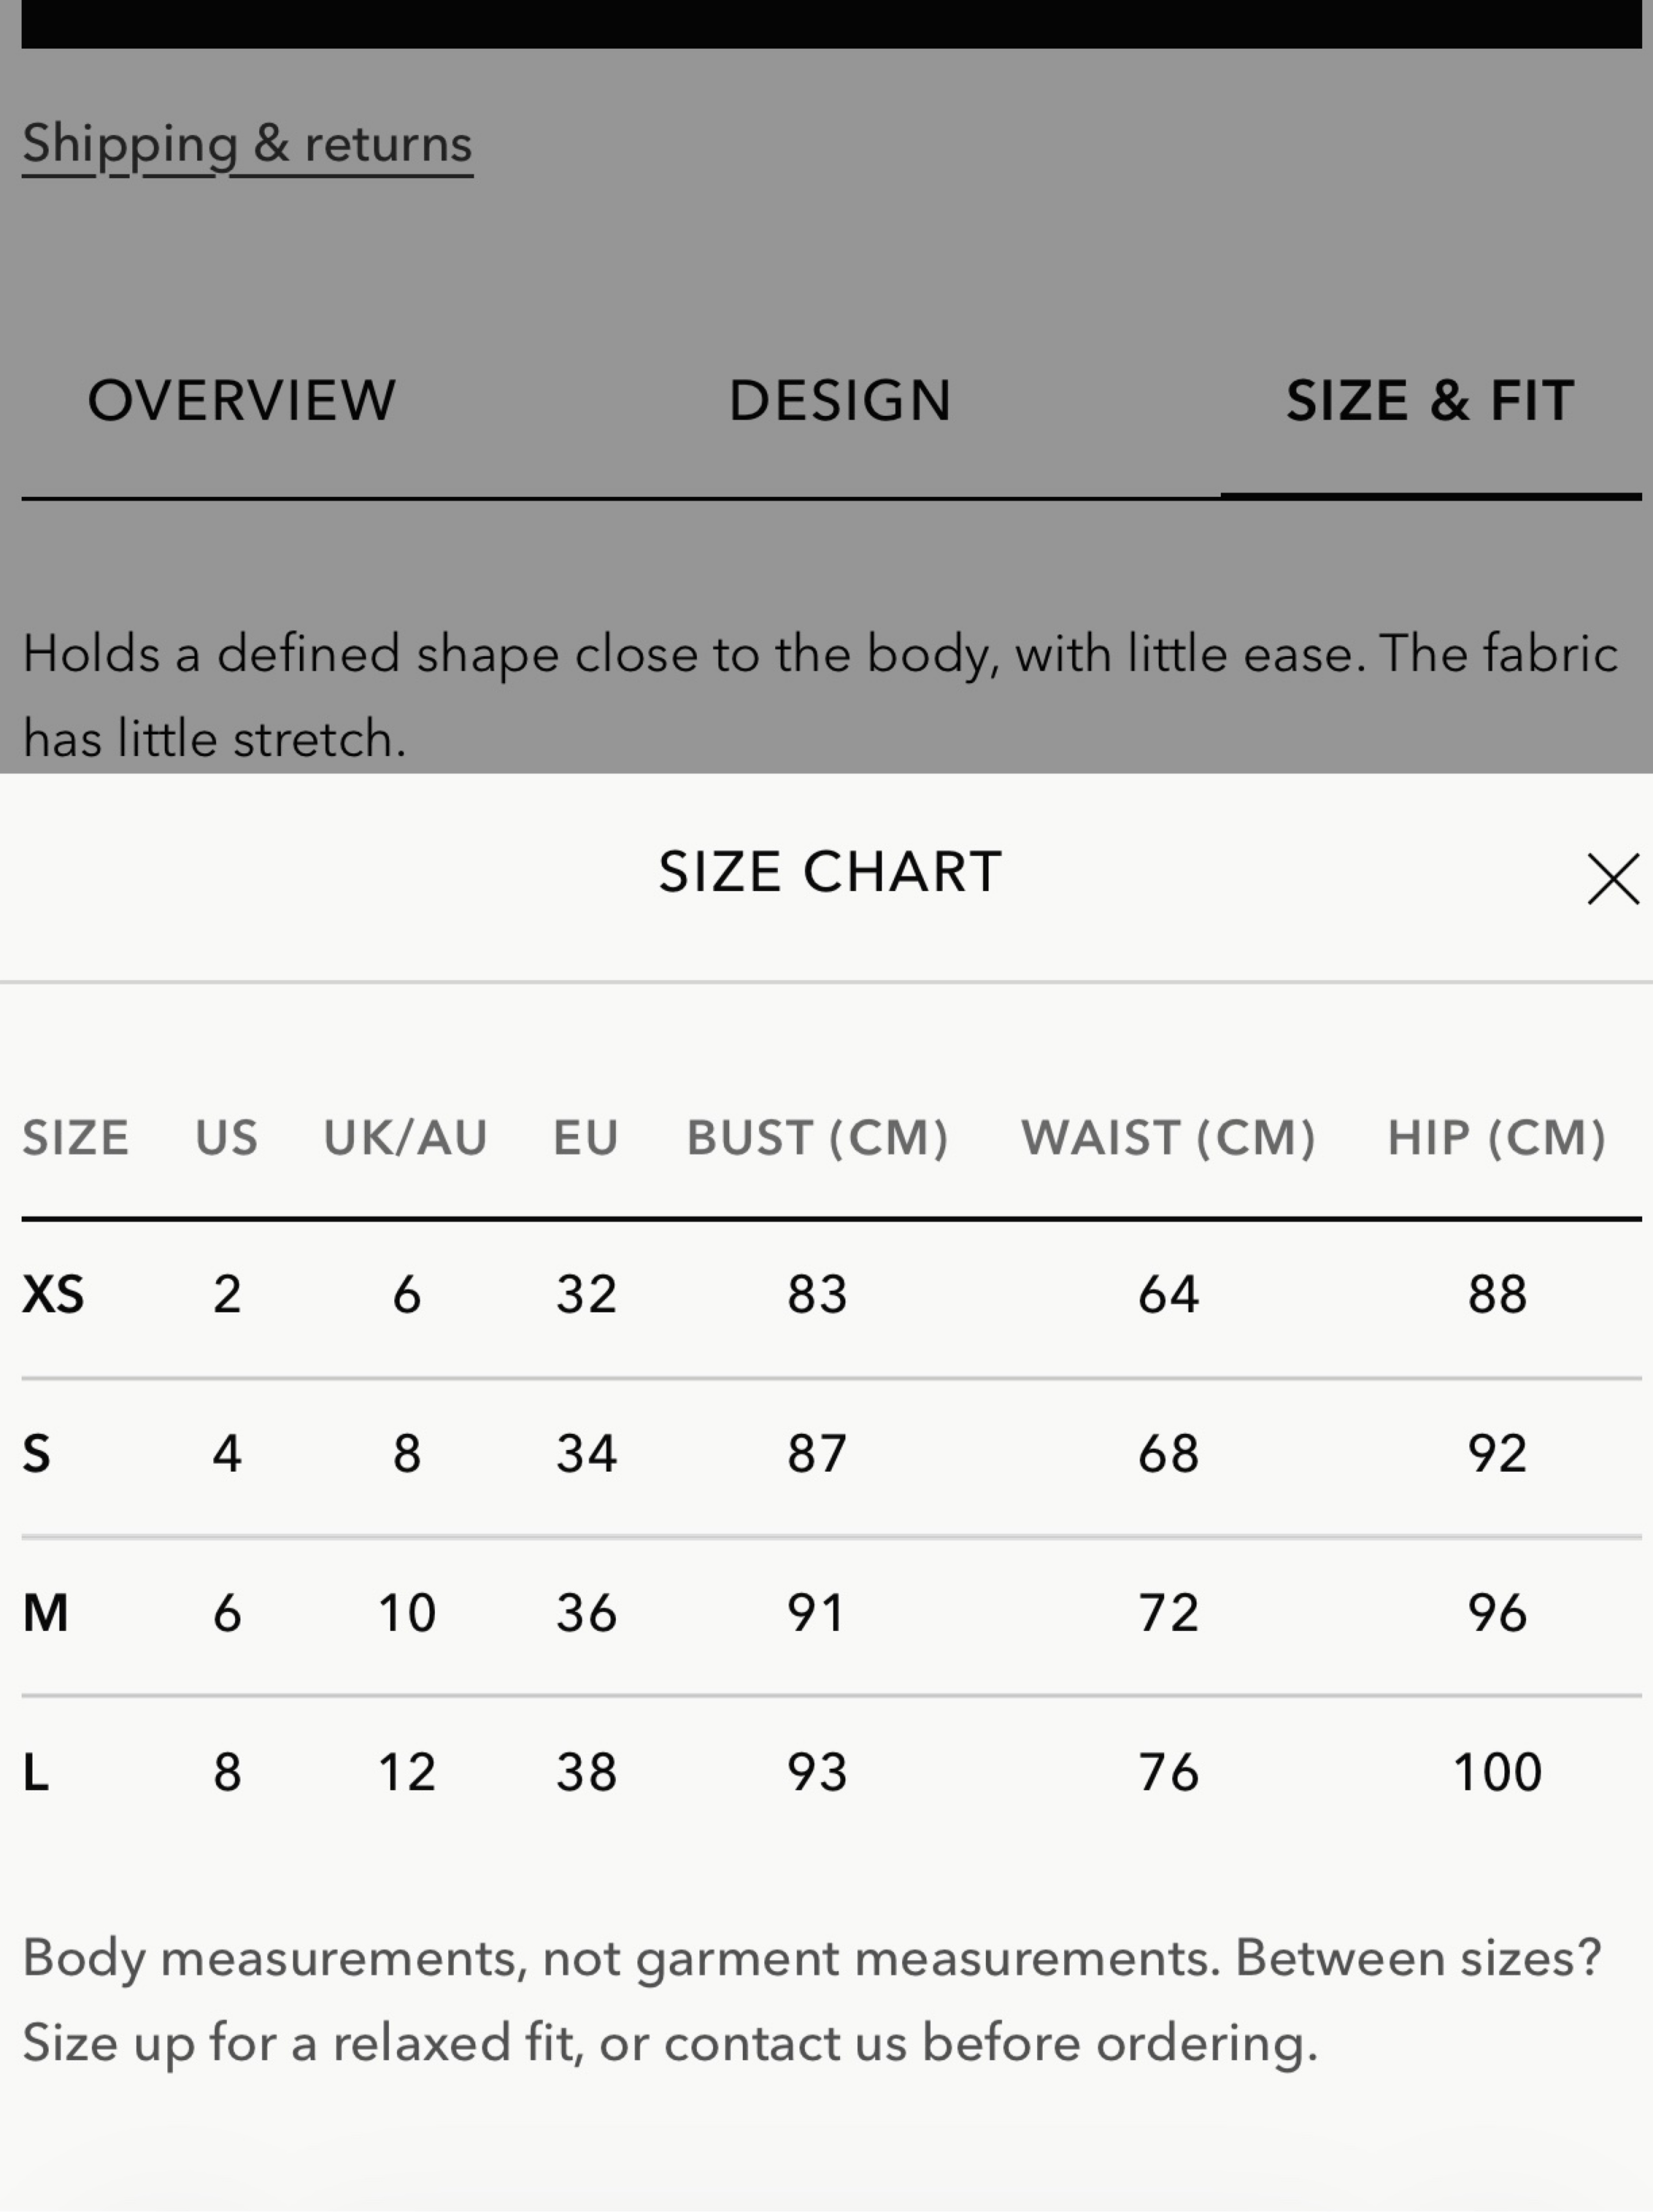
Task: Click the EU column header
Action: click(586, 1138)
